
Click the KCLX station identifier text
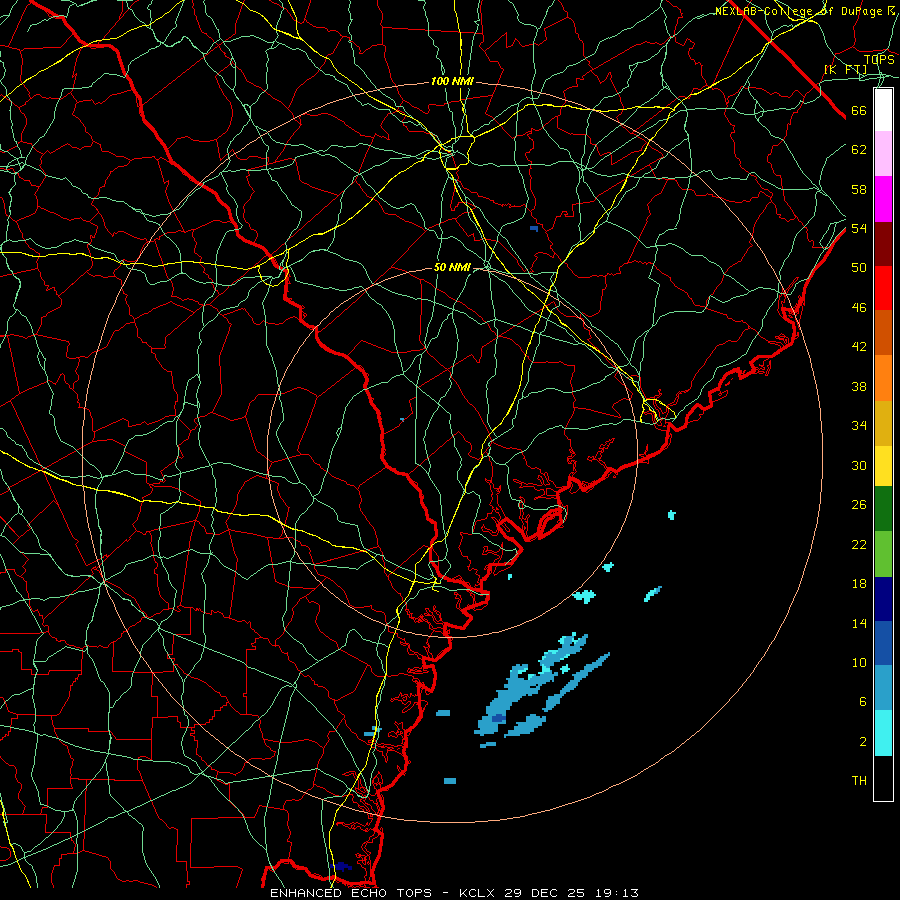(479, 893)
